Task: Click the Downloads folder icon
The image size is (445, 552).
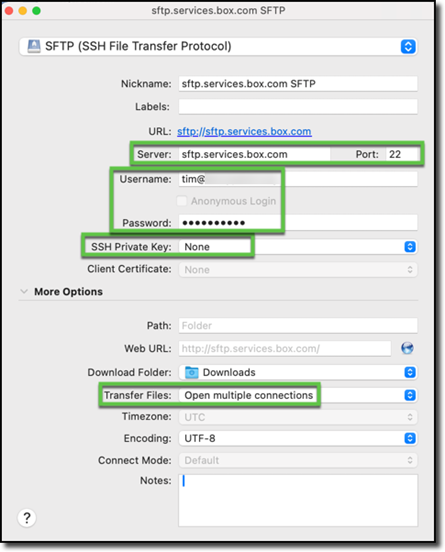Action: [x=192, y=372]
